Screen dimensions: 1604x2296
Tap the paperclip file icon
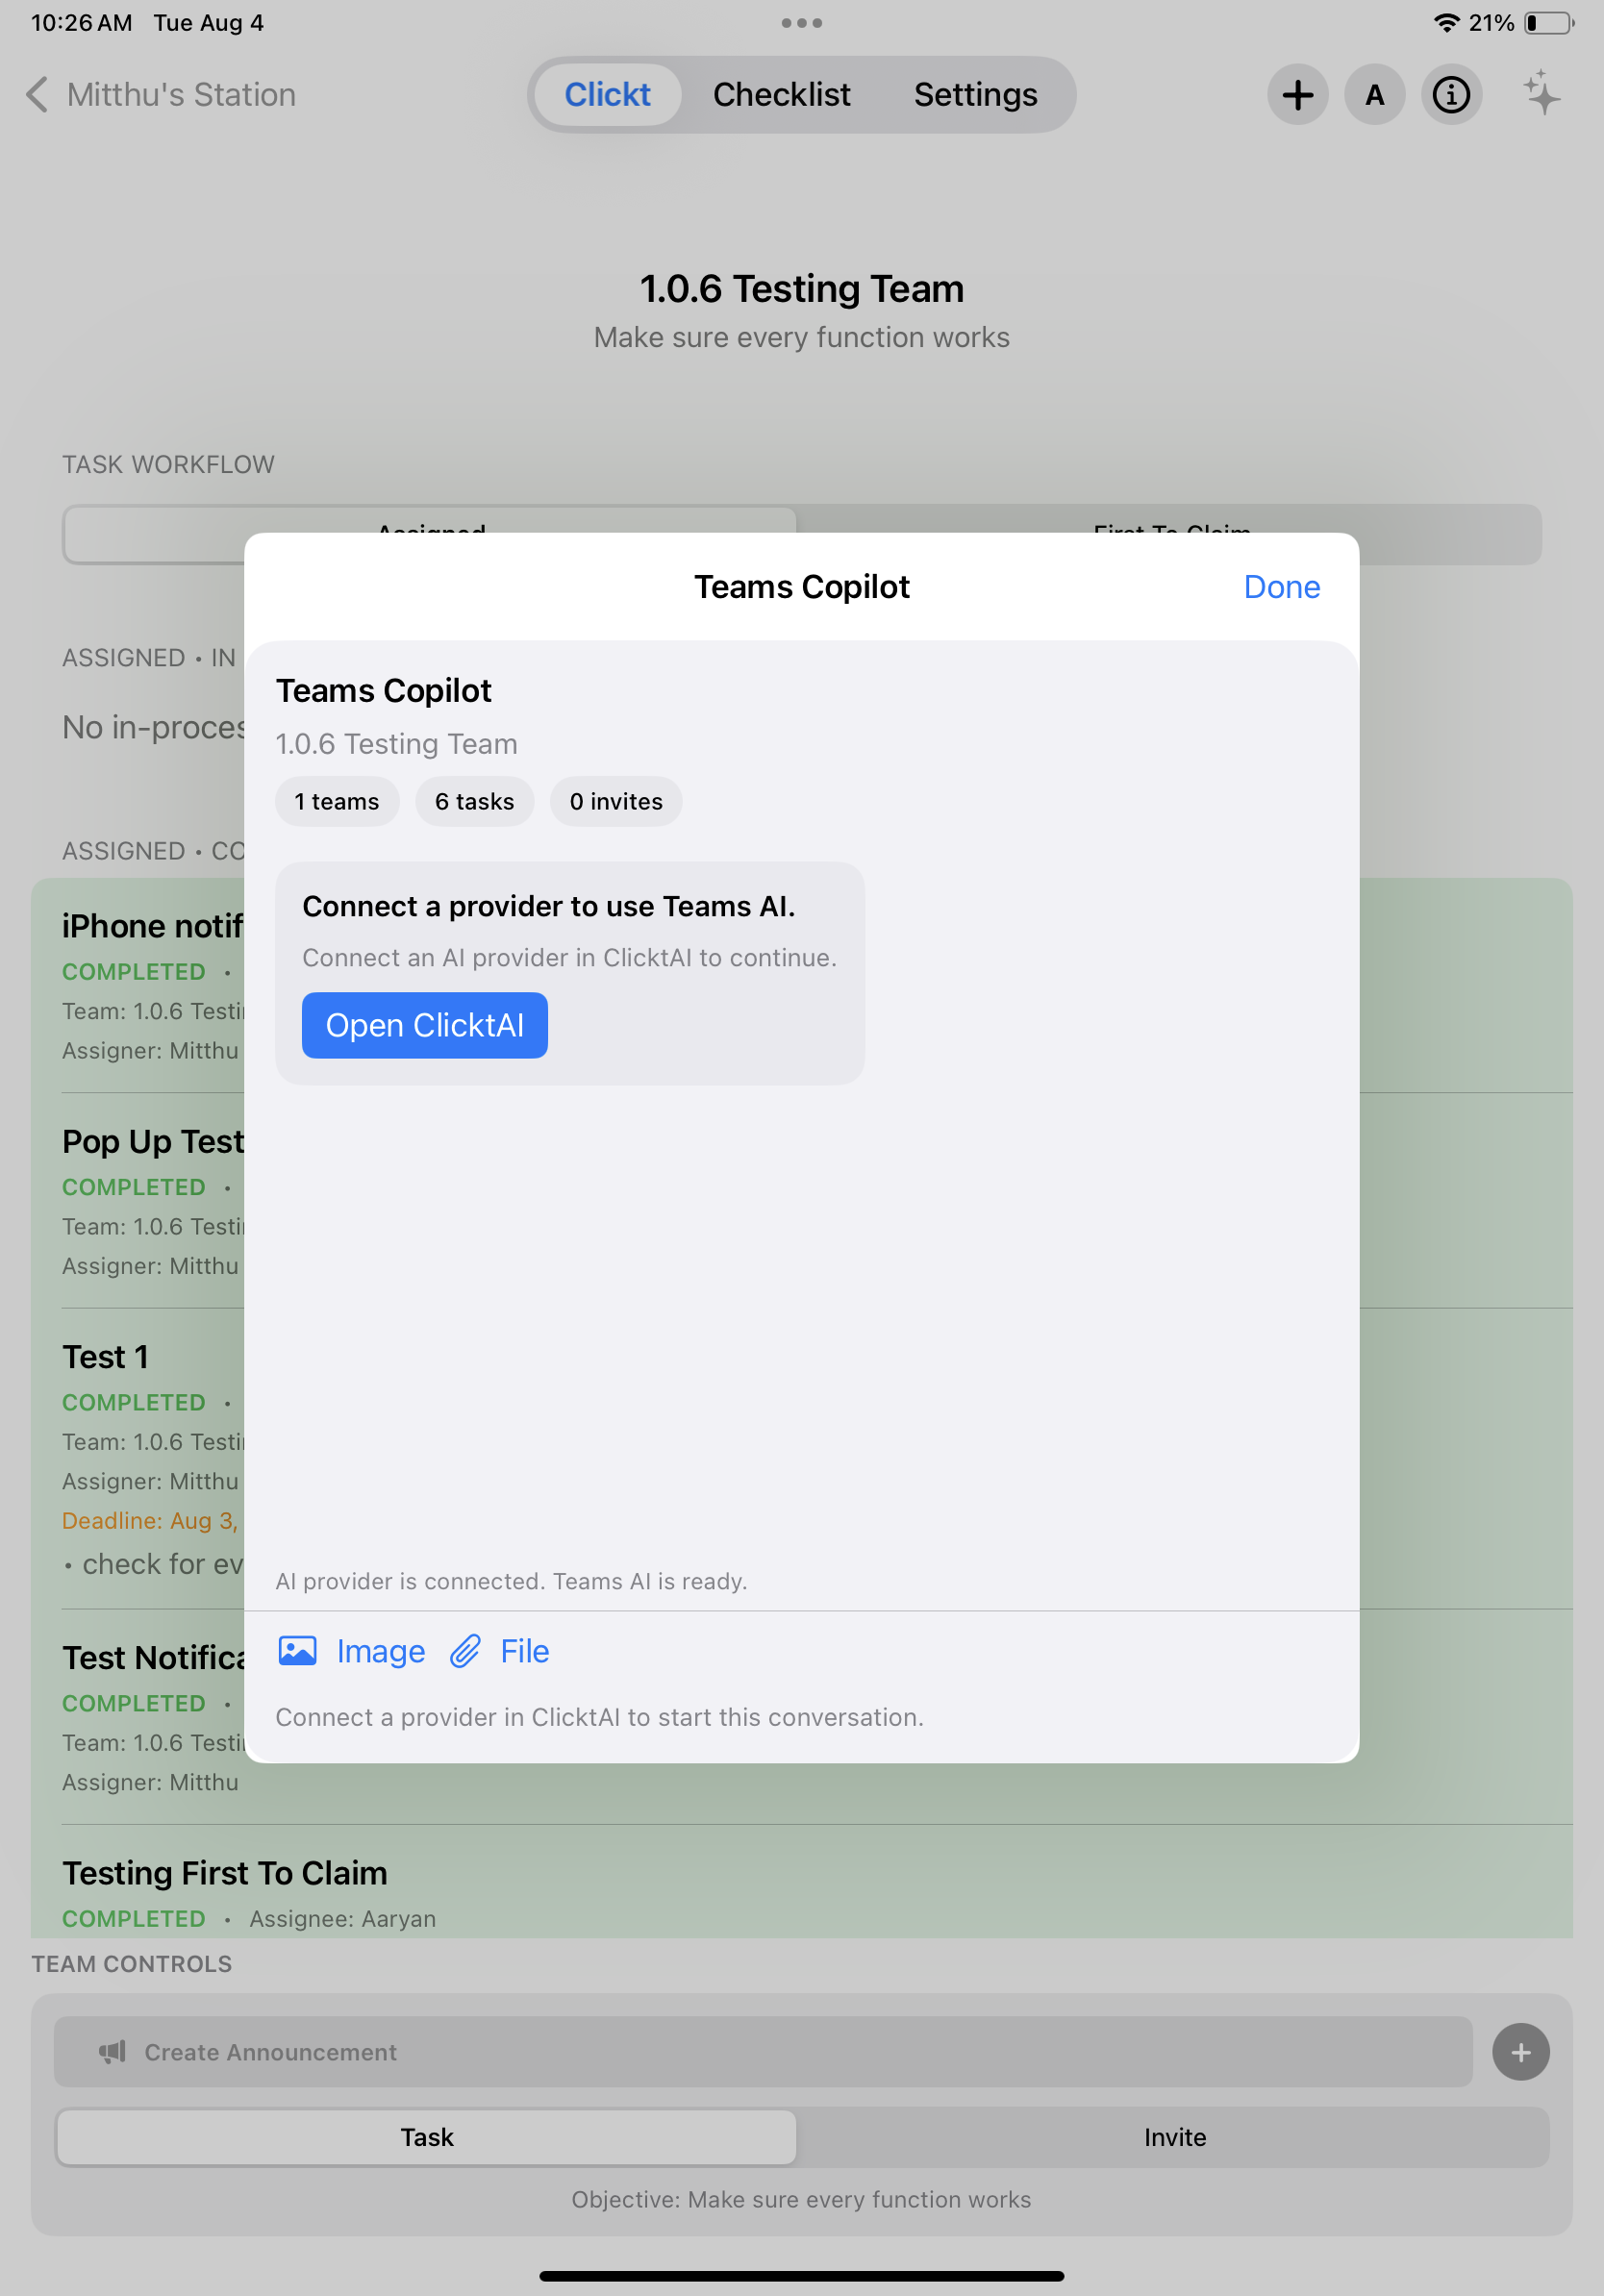click(x=465, y=1651)
